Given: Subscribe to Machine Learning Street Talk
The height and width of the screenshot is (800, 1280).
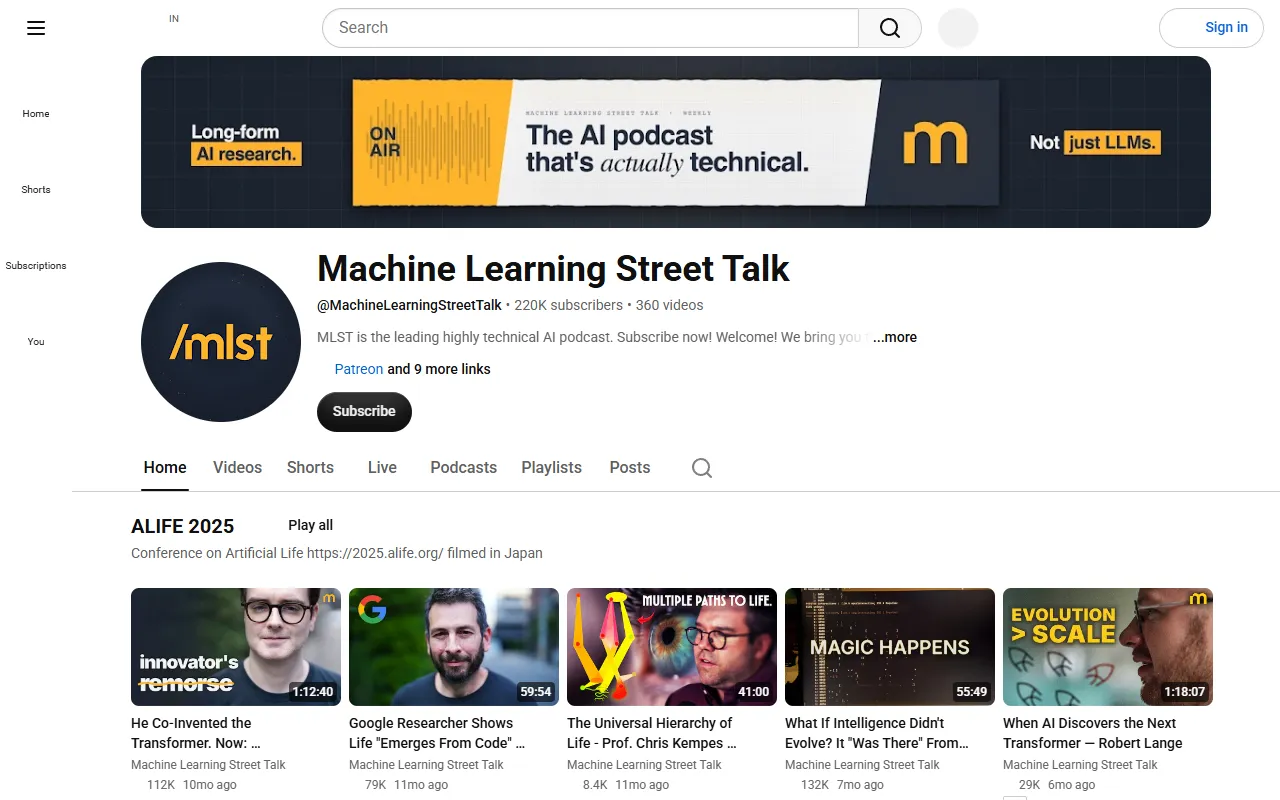Looking at the screenshot, I should pos(364,412).
